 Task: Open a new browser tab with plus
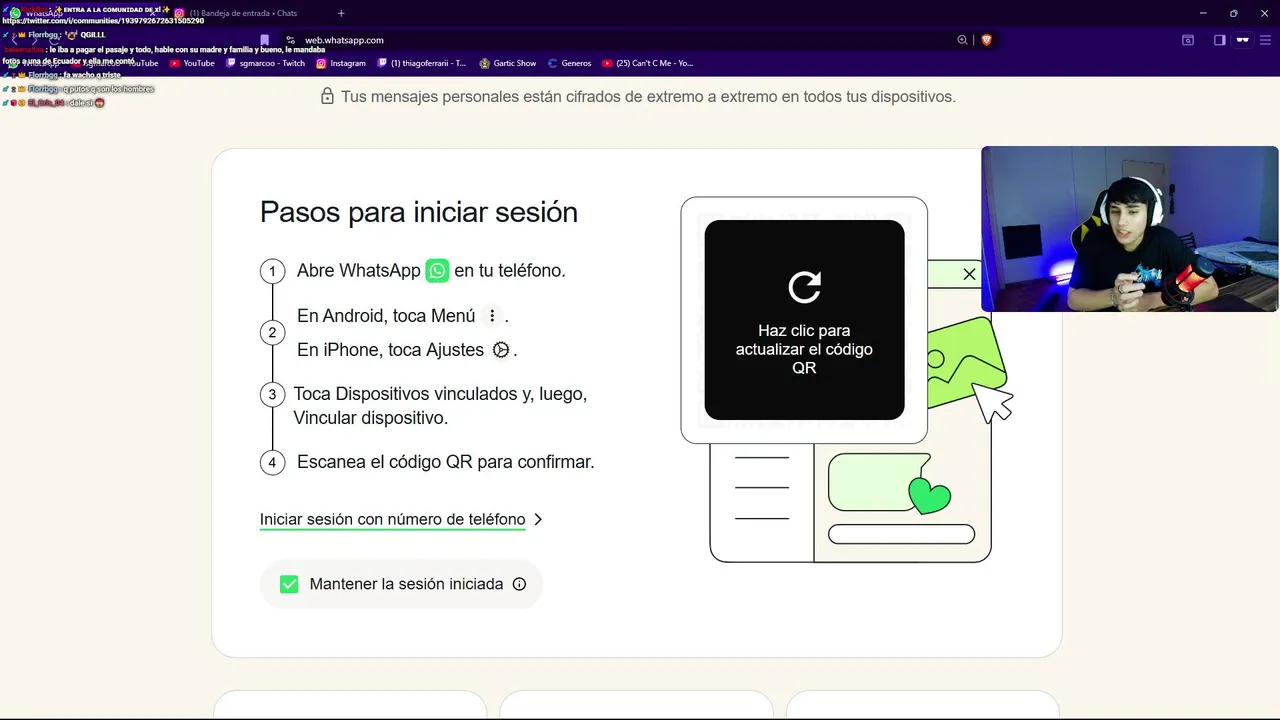(x=341, y=13)
